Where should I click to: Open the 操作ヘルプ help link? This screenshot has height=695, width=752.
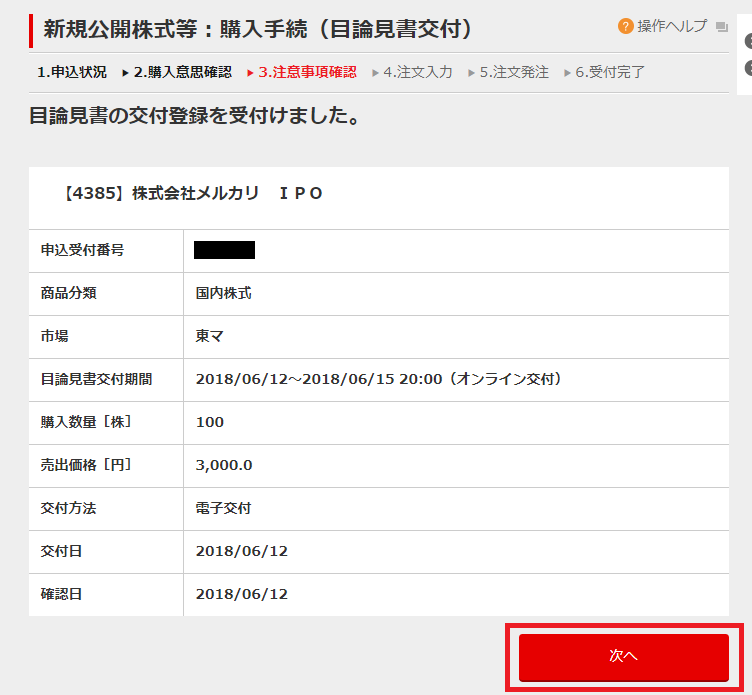click(x=672, y=26)
